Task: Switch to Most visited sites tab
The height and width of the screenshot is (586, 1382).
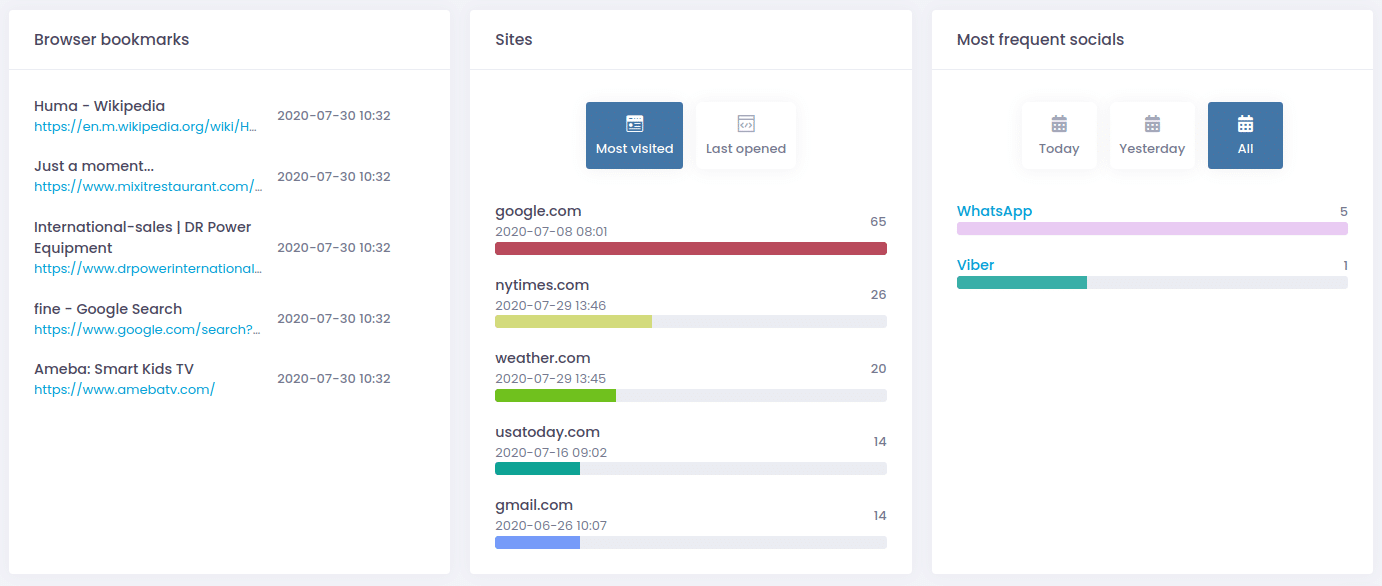Action: [634, 135]
